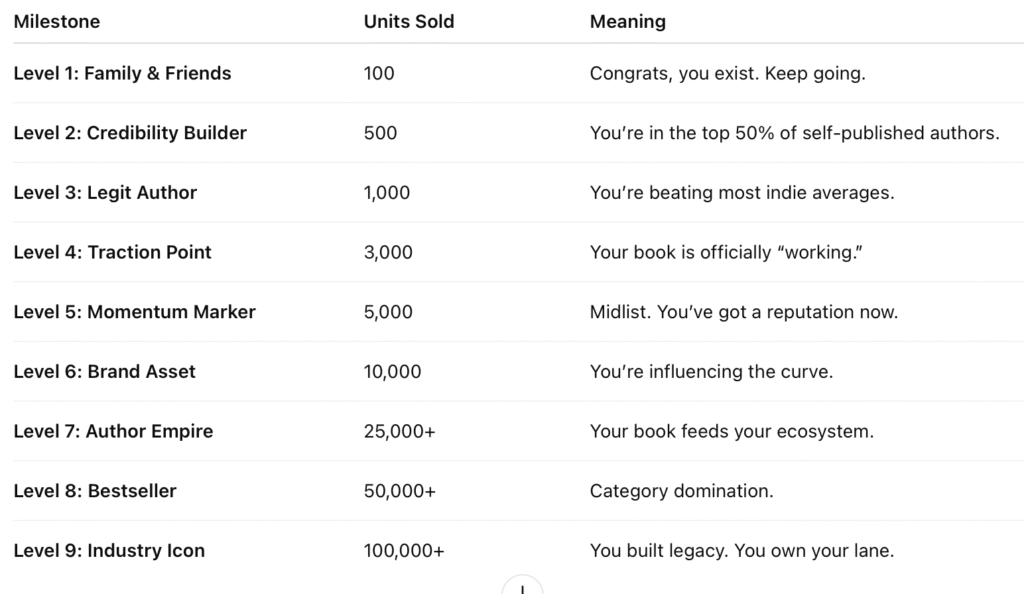
Task: Click "You're influencing the curve." cell
Action: (x=711, y=371)
